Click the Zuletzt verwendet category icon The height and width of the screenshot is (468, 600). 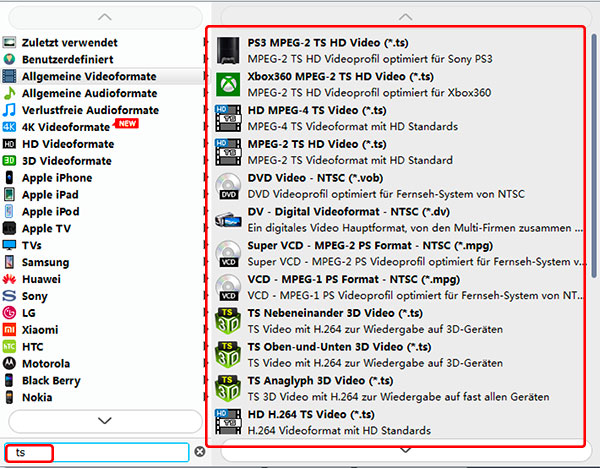click(x=9, y=42)
